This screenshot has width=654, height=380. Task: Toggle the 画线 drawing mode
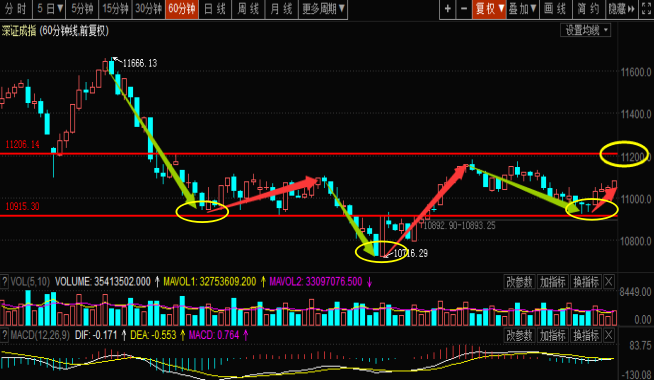(555, 9)
